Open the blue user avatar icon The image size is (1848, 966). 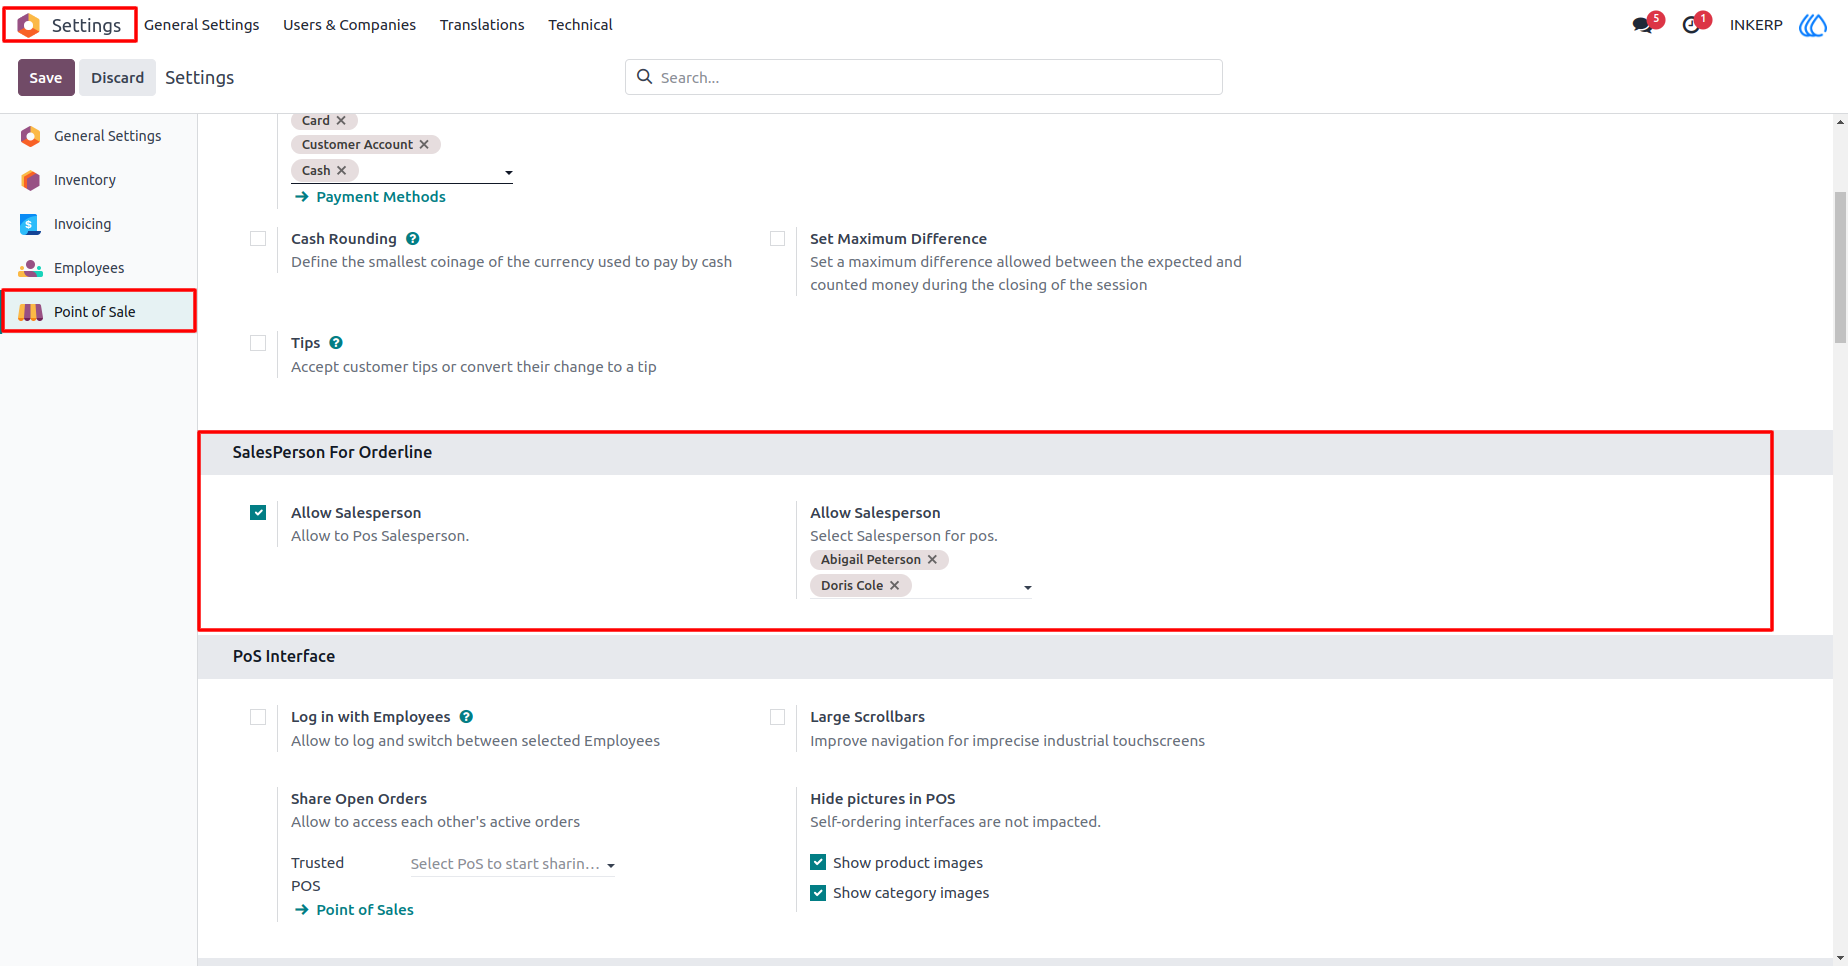click(x=1813, y=25)
